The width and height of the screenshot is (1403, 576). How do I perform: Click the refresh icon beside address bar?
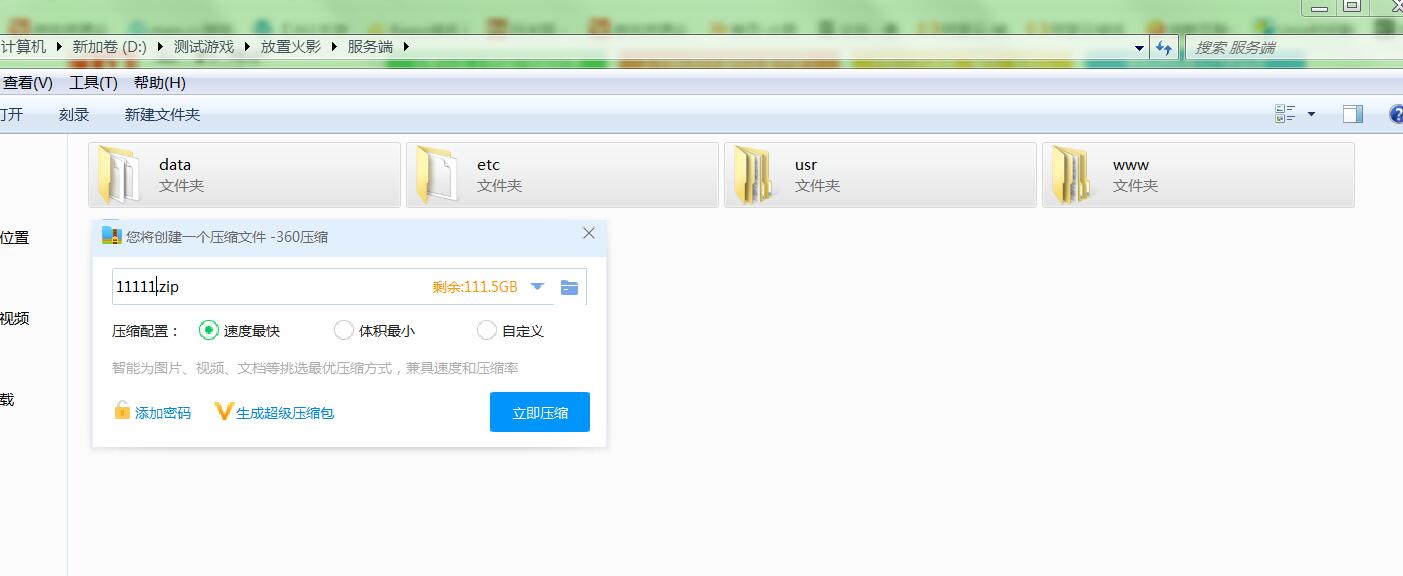1163,47
